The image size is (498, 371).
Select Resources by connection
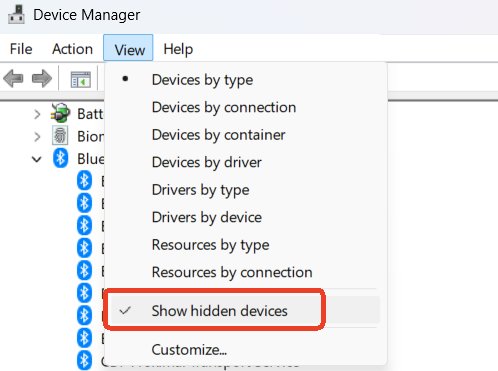click(245, 272)
